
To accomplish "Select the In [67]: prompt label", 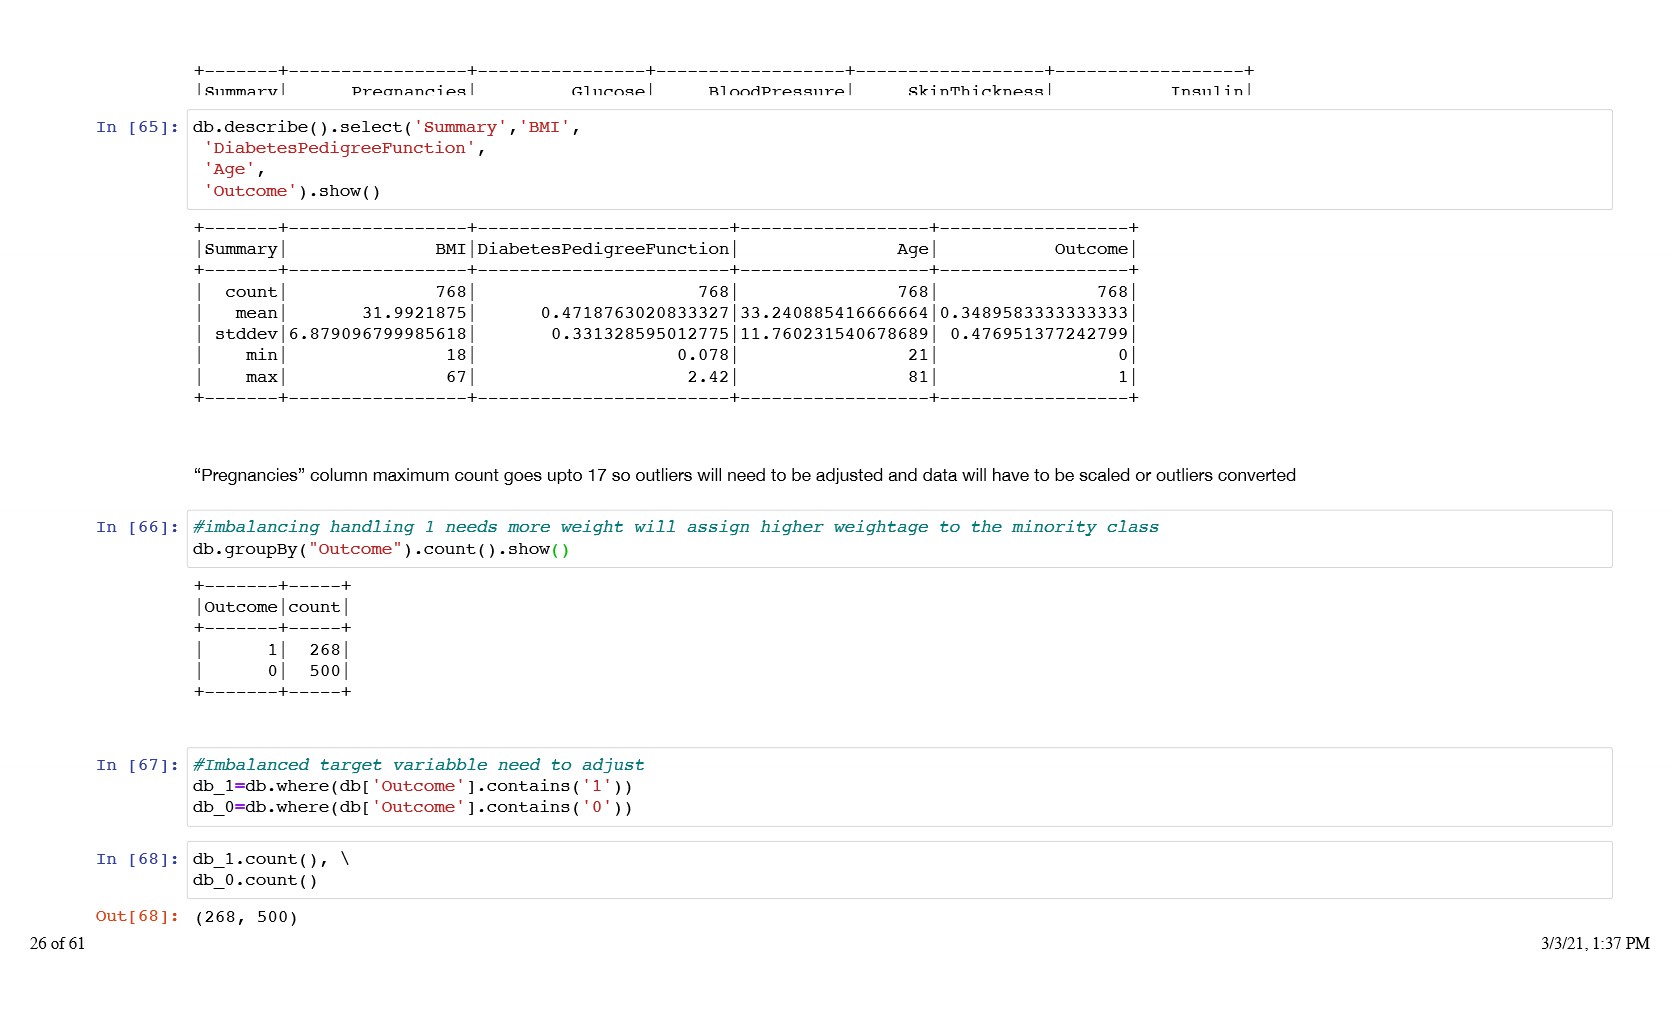I will click(137, 765).
